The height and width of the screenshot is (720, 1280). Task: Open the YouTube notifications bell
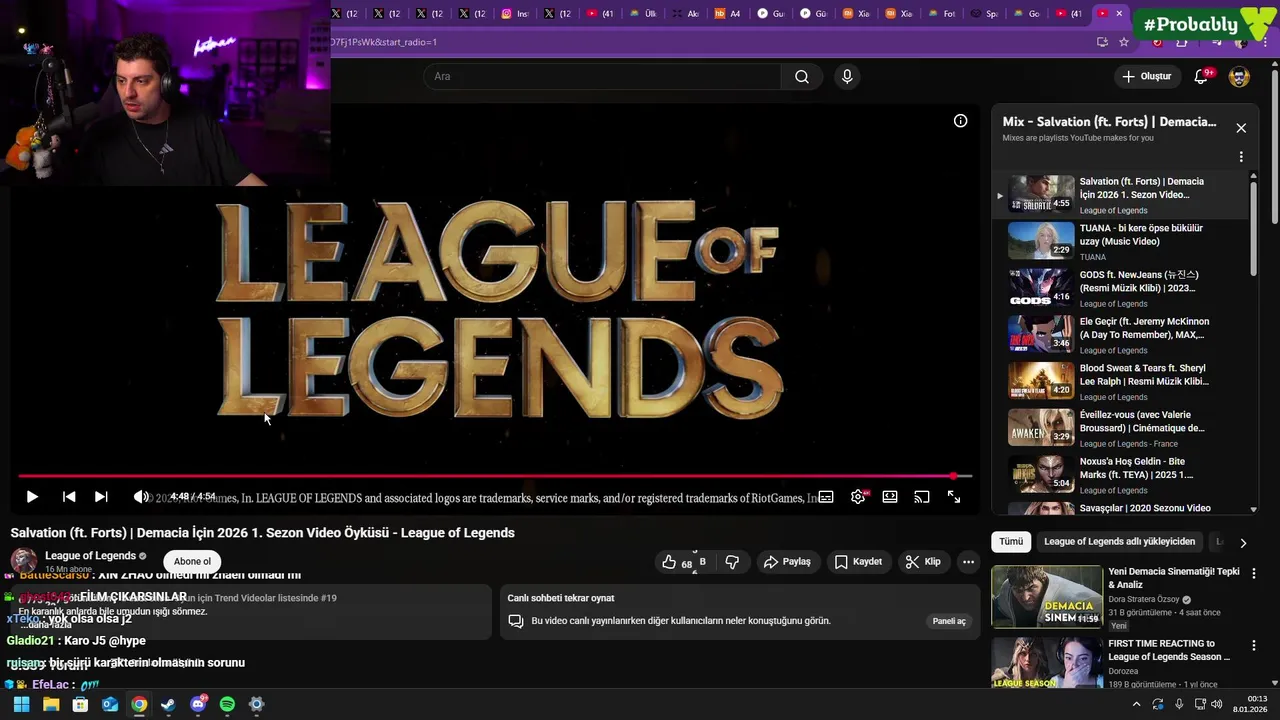[x=1201, y=77]
